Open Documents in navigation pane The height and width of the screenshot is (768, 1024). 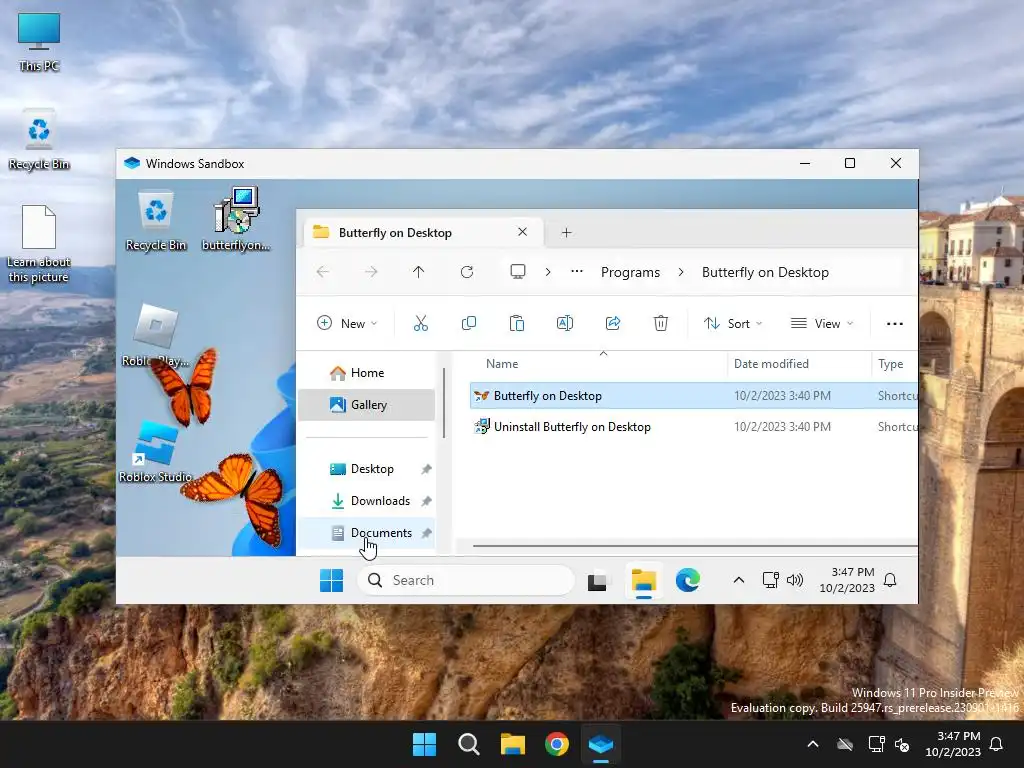coord(366,533)
